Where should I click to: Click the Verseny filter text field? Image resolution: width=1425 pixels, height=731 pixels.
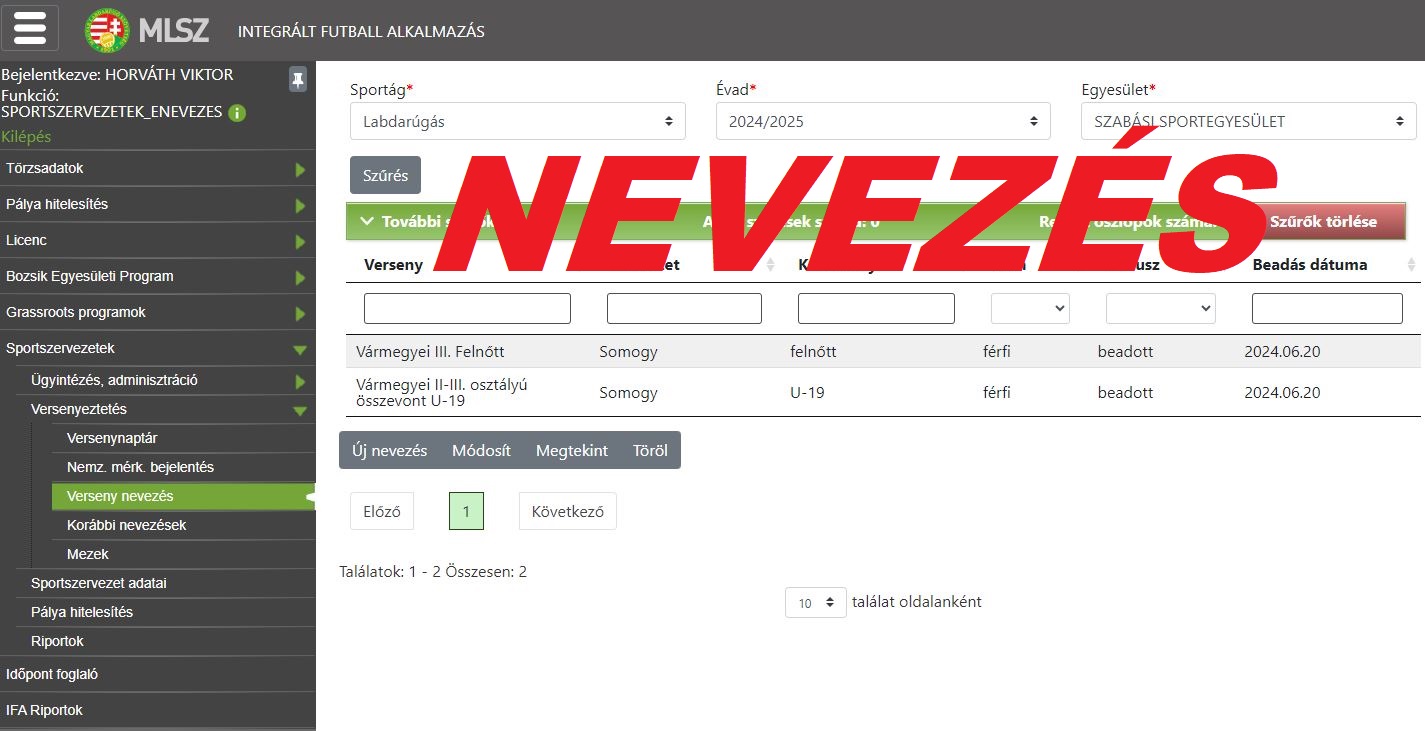[467, 308]
